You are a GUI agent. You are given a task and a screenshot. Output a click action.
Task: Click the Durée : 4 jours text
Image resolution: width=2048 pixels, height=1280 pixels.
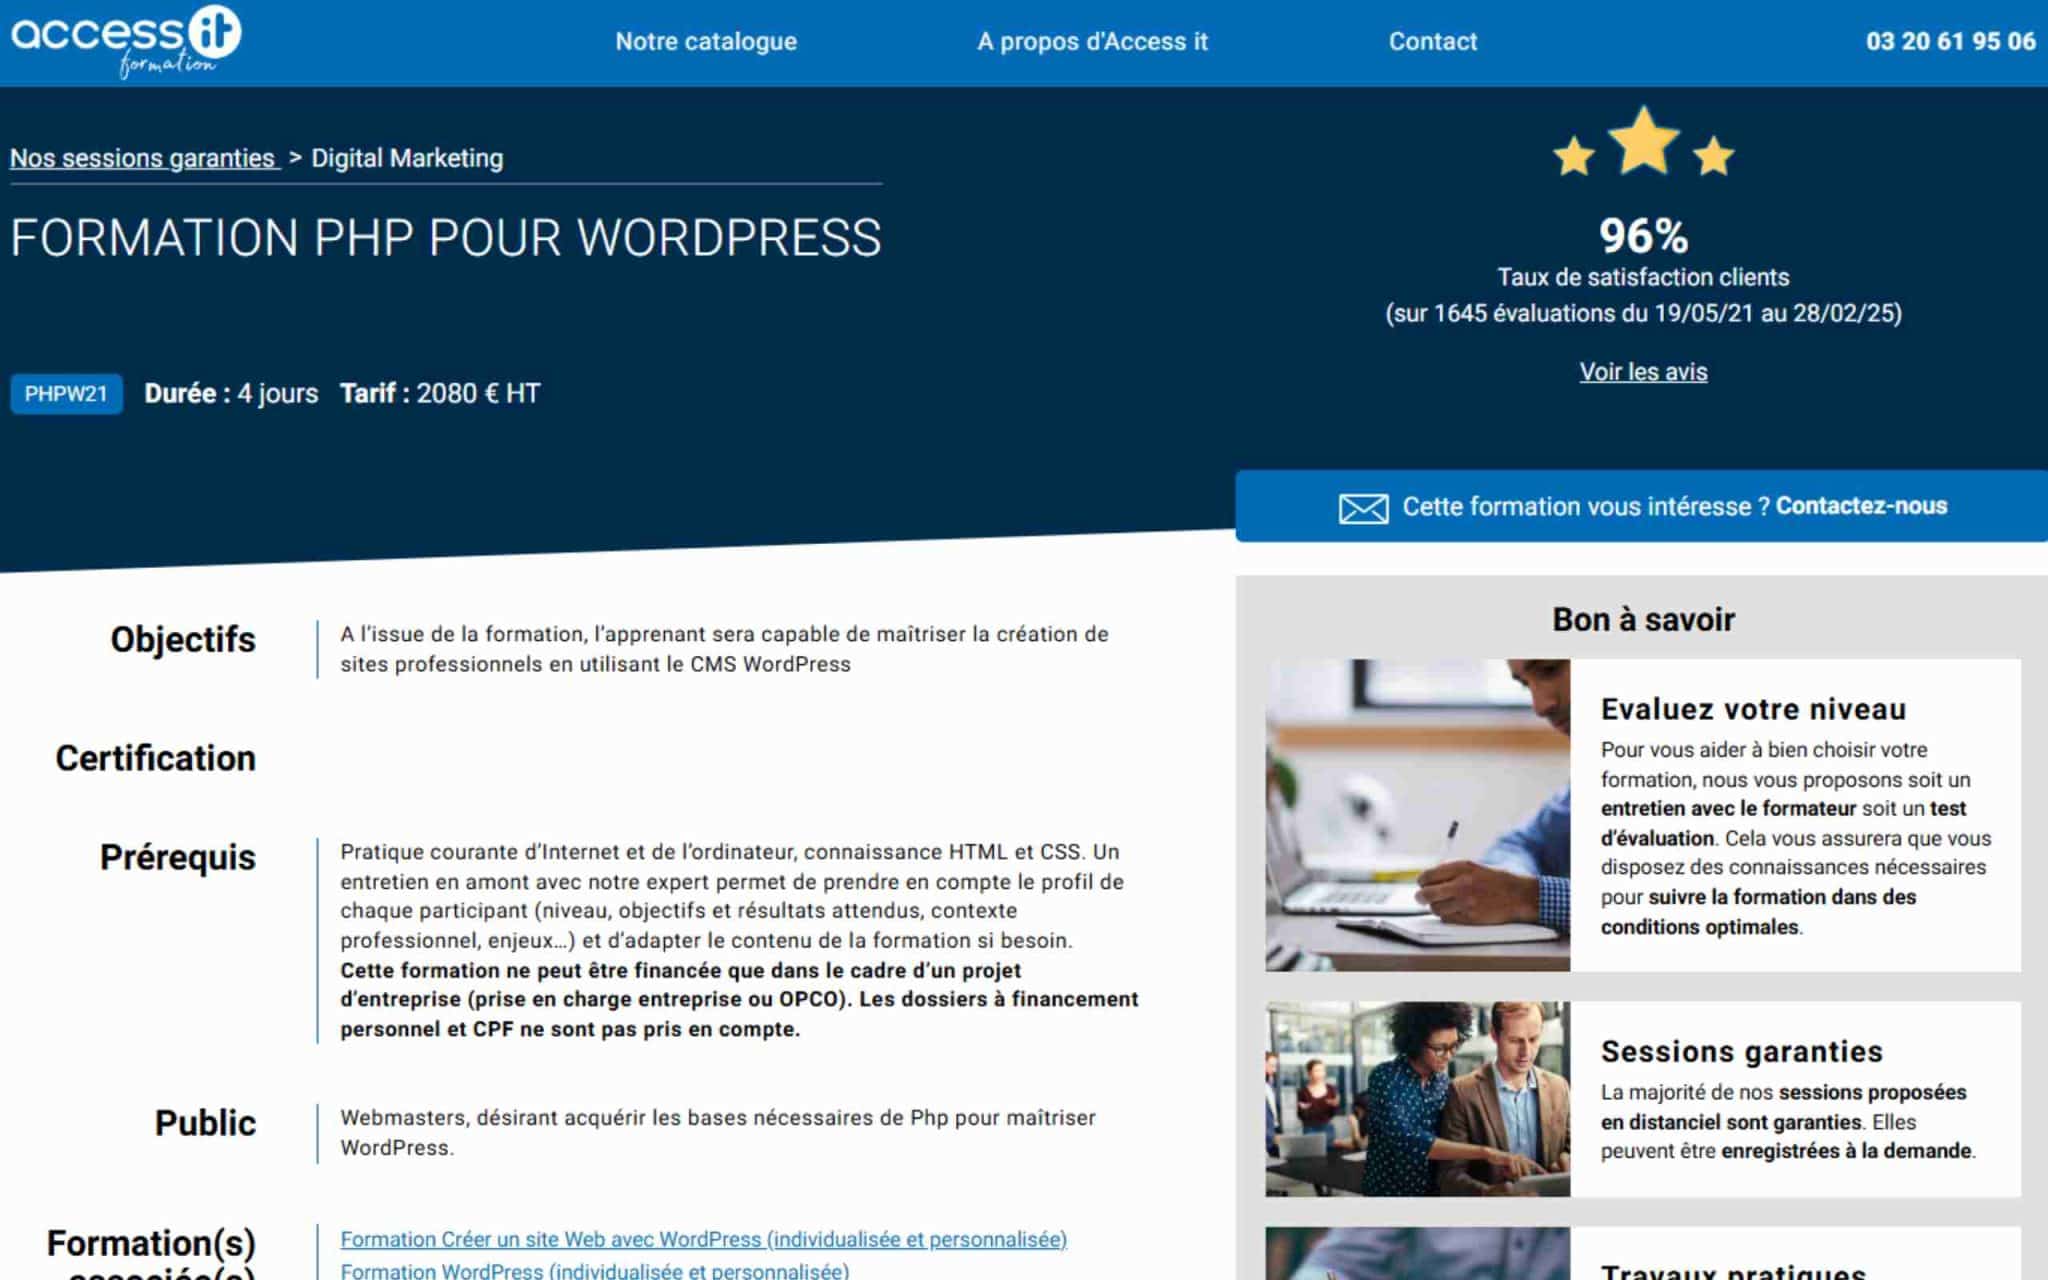coord(231,393)
